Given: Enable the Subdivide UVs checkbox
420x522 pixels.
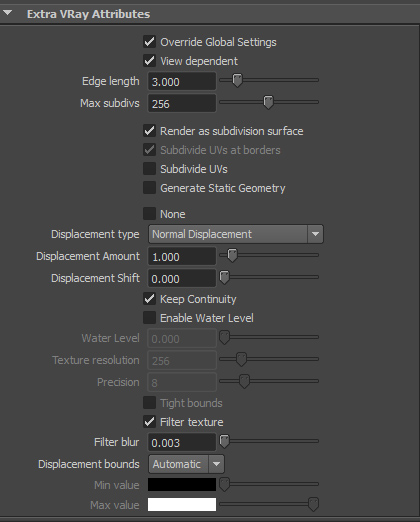Looking at the screenshot, I should coord(149,169).
